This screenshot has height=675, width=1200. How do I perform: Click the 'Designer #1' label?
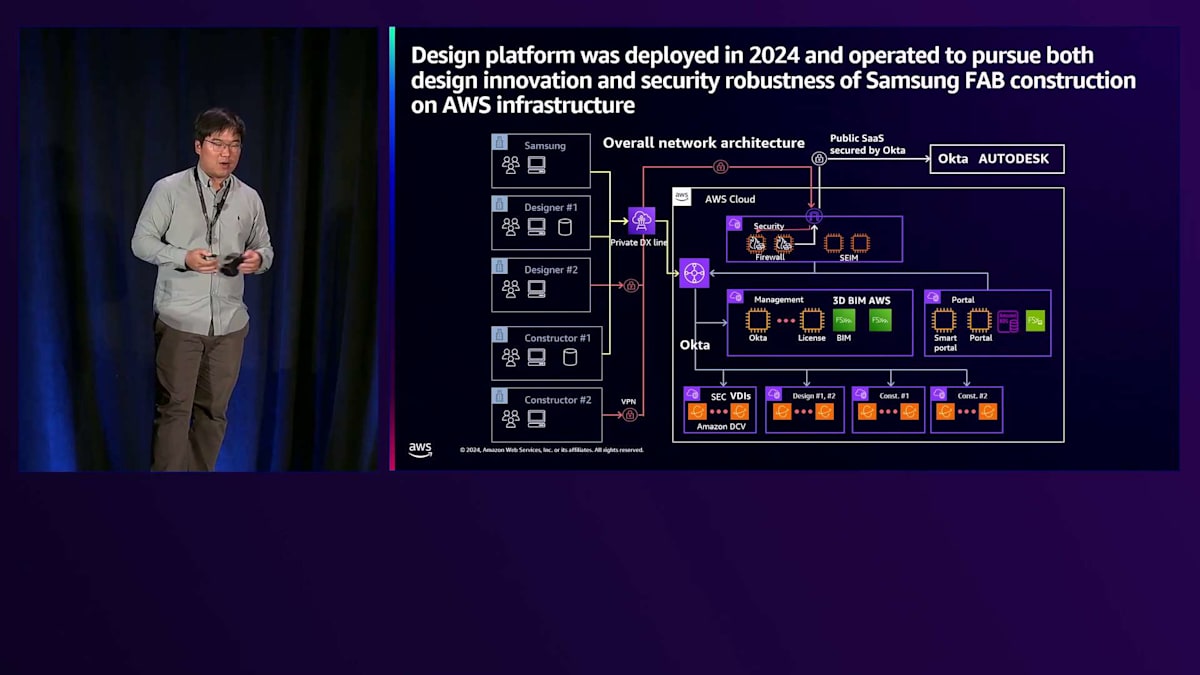[x=550, y=207]
